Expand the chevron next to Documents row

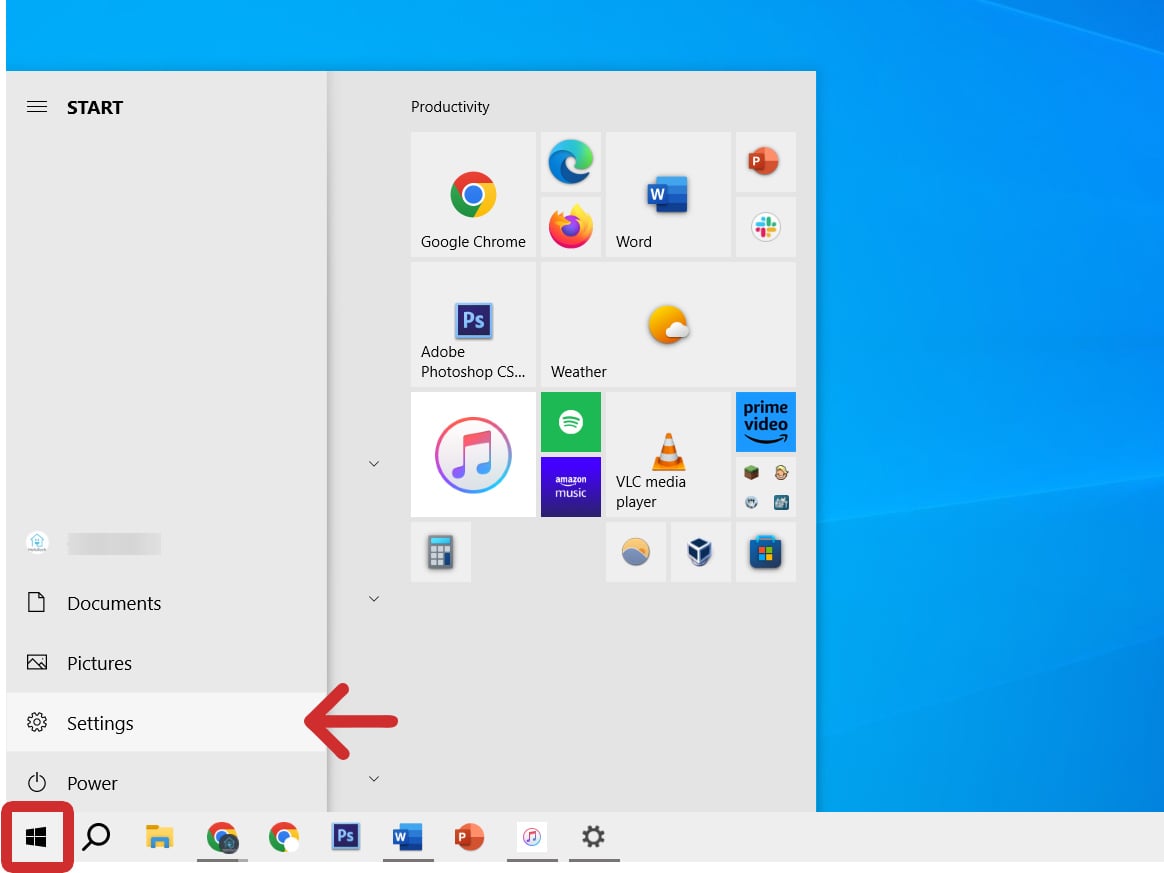pyautogui.click(x=374, y=599)
